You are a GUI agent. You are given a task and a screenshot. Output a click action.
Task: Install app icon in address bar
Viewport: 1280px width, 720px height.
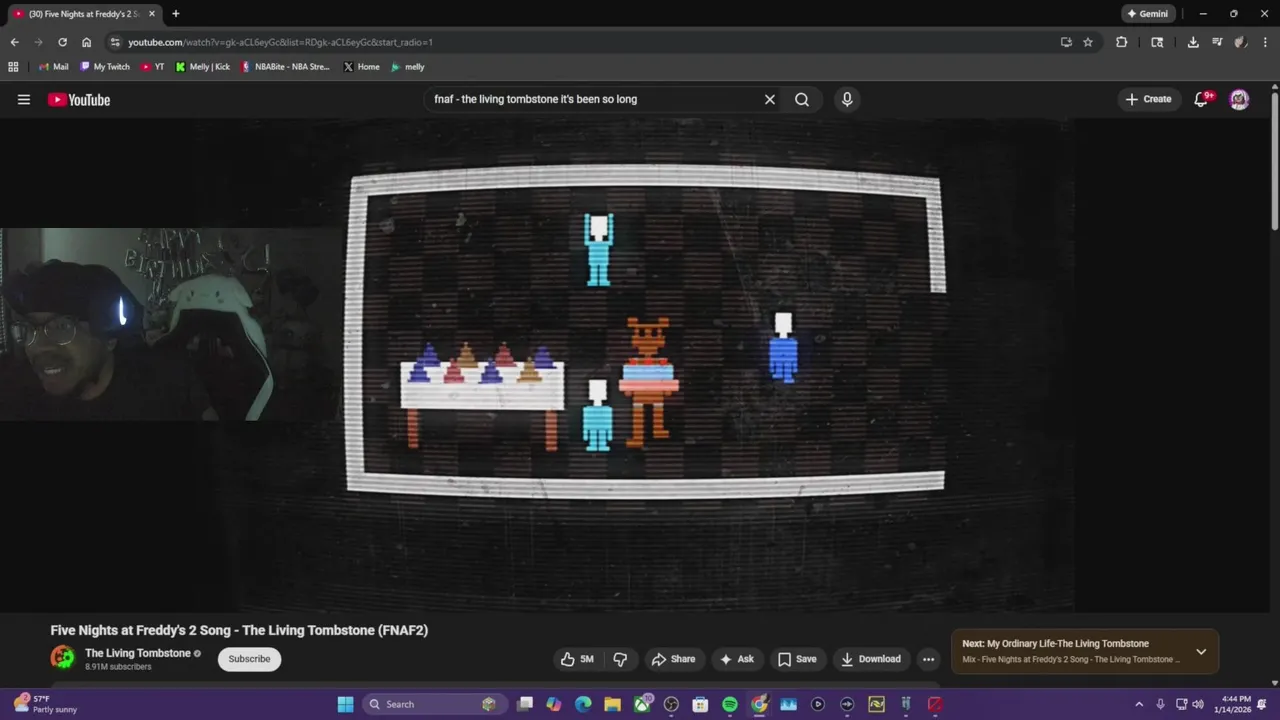[x=1066, y=42]
